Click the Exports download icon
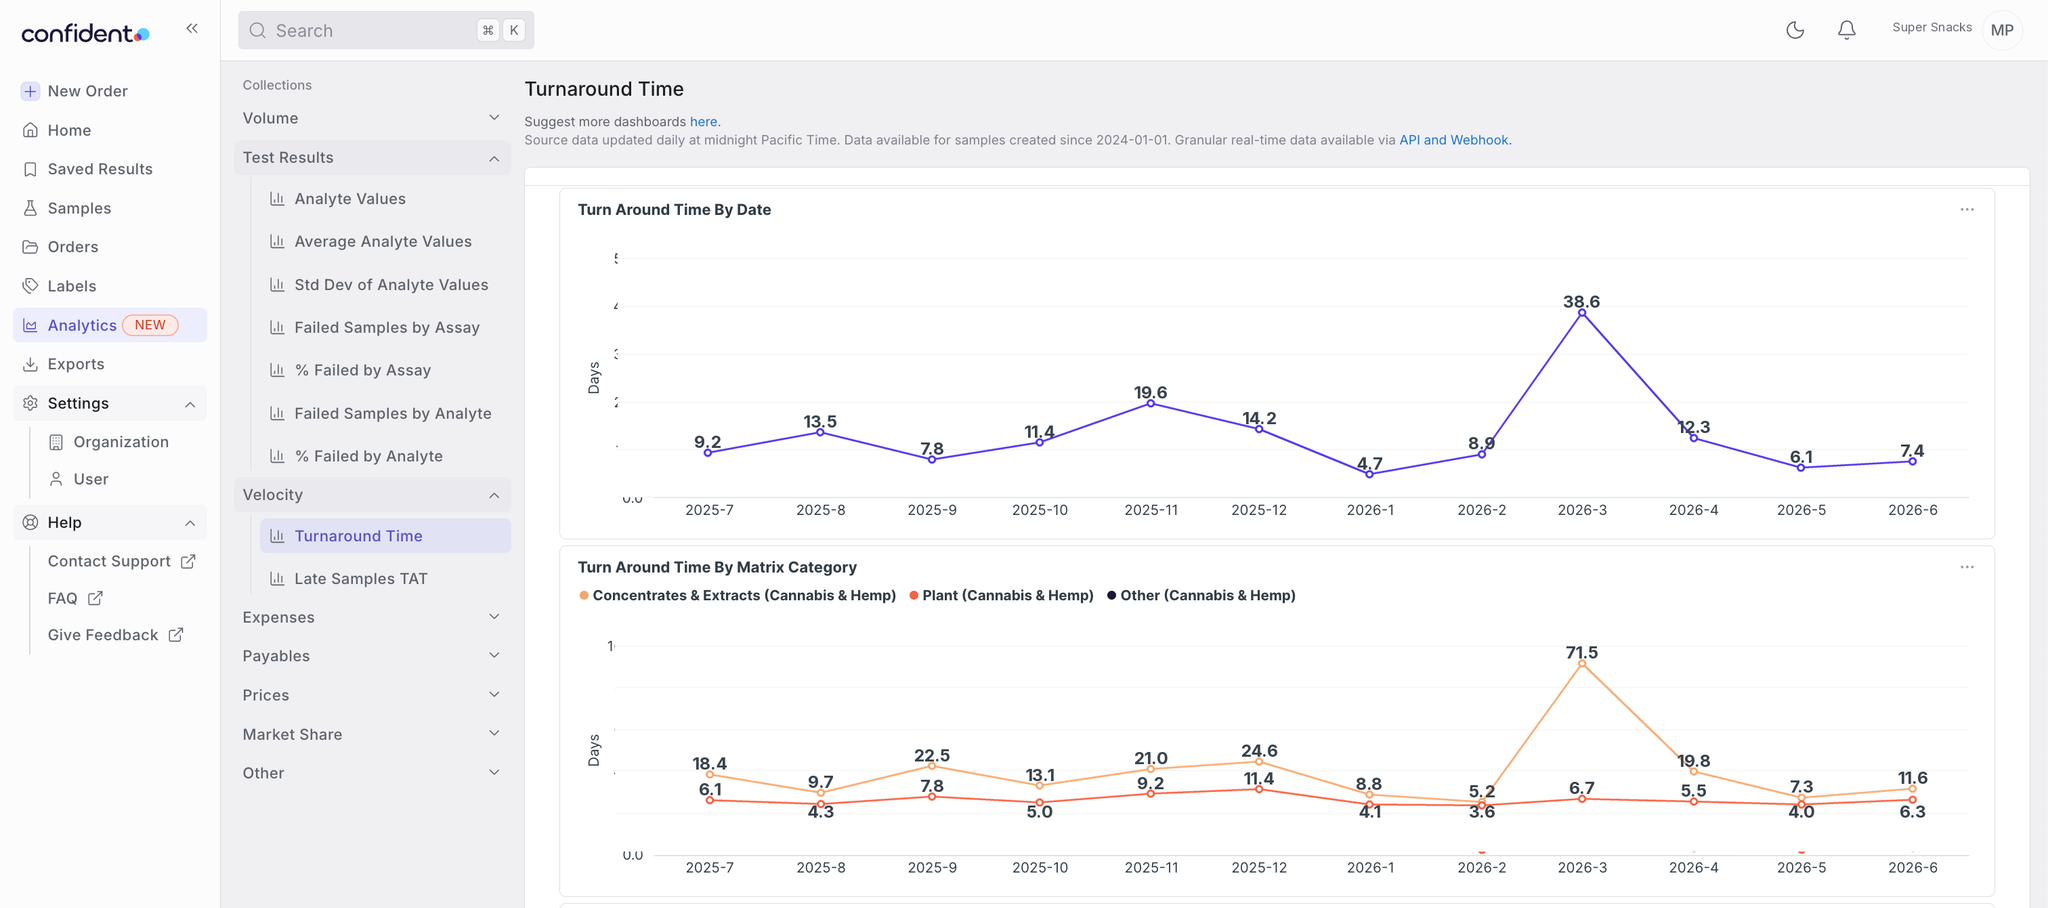The height and width of the screenshot is (908, 2048). [x=30, y=364]
